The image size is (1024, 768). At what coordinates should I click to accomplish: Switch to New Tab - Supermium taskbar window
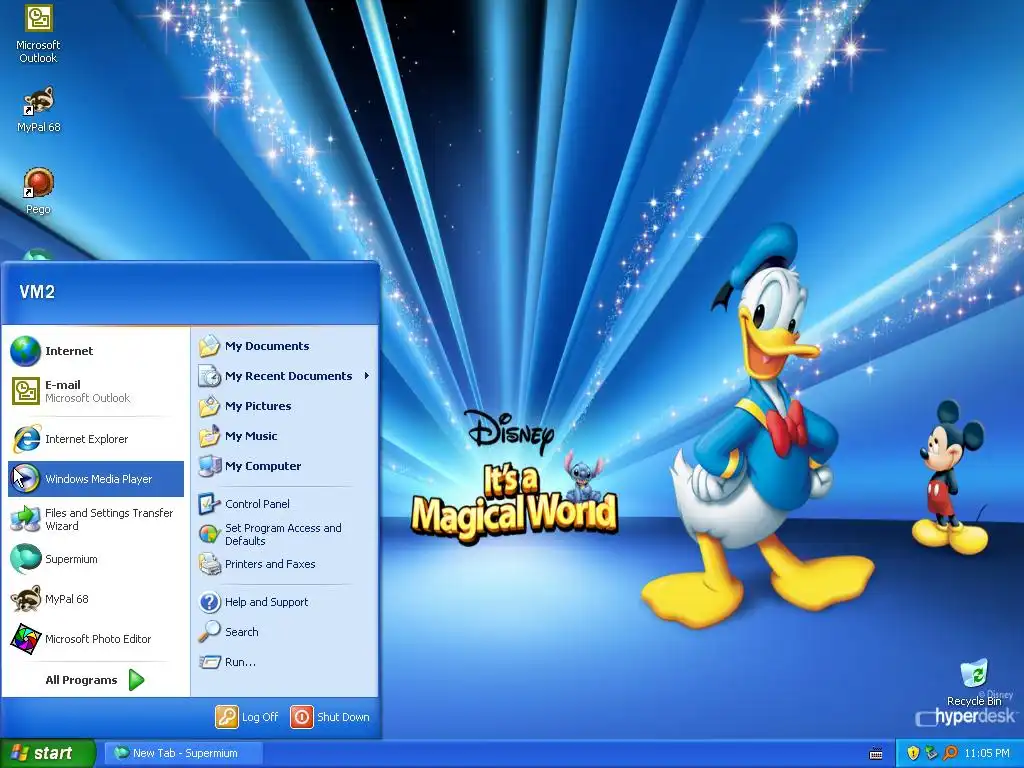click(184, 753)
